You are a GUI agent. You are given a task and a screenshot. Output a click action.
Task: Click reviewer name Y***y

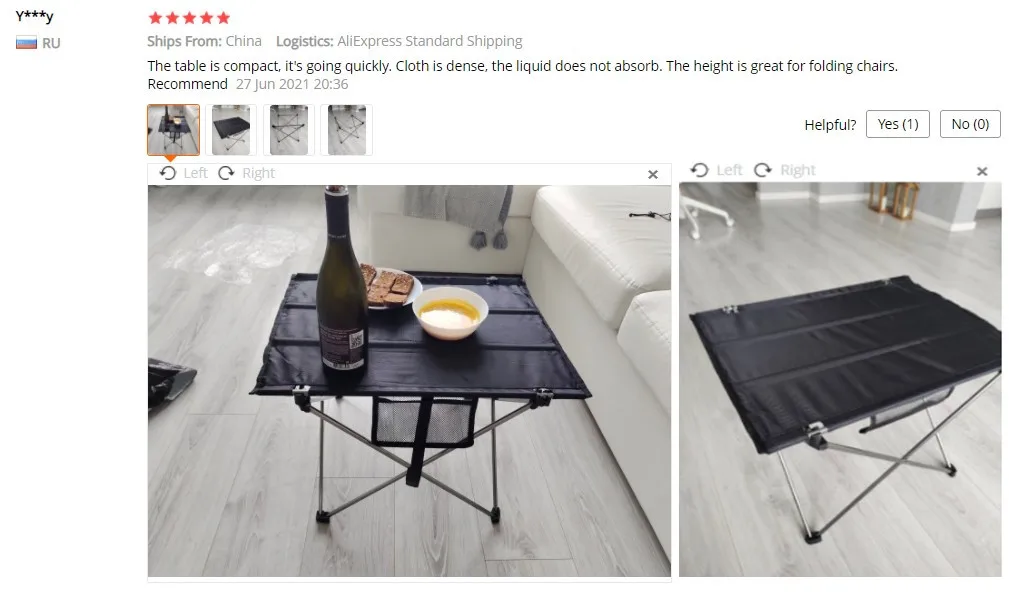(35, 16)
